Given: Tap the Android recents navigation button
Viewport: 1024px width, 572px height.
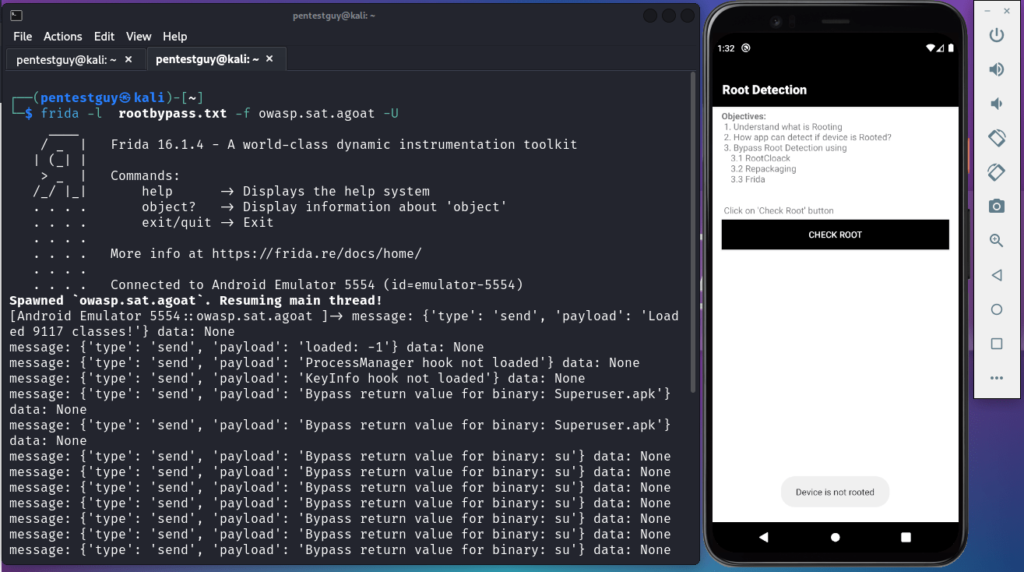Looking at the screenshot, I should tap(905, 537).
